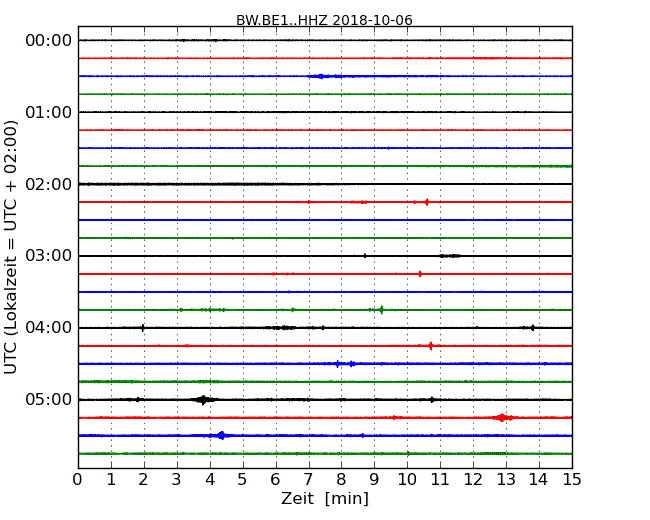The height and width of the screenshot is (520, 650).
Task: Click the blue burst near minute 7.4 on the third trace from the top
Action: [321, 76]
